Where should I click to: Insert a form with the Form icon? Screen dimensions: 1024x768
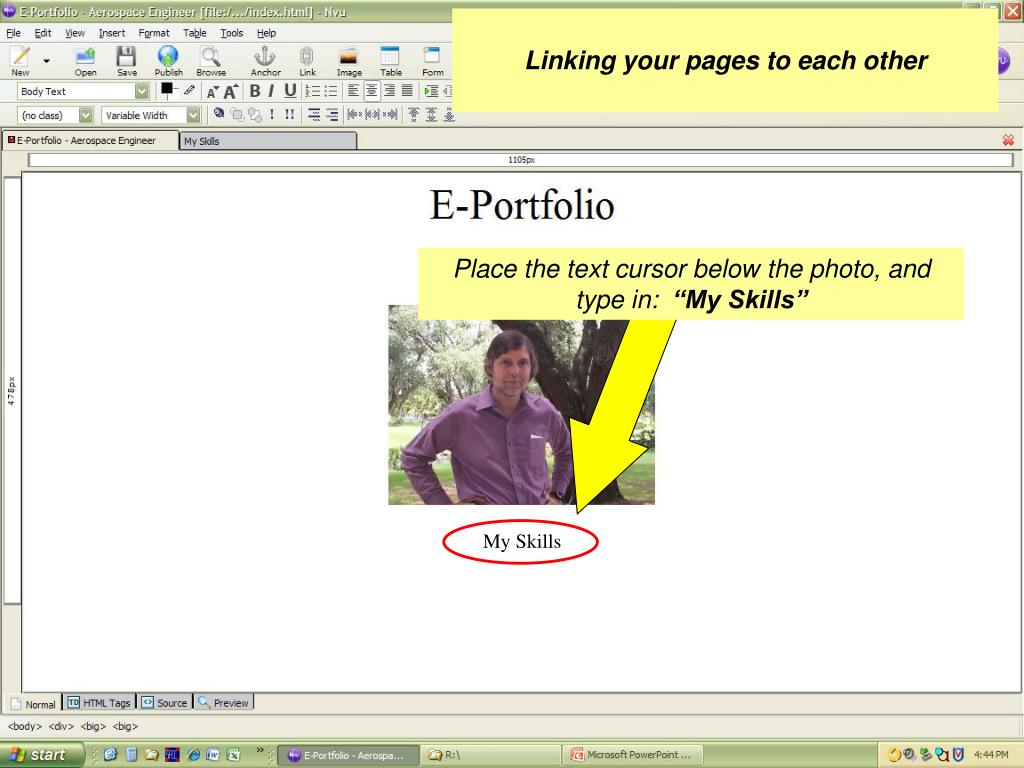pyautogui.click(x=432, y=61)
